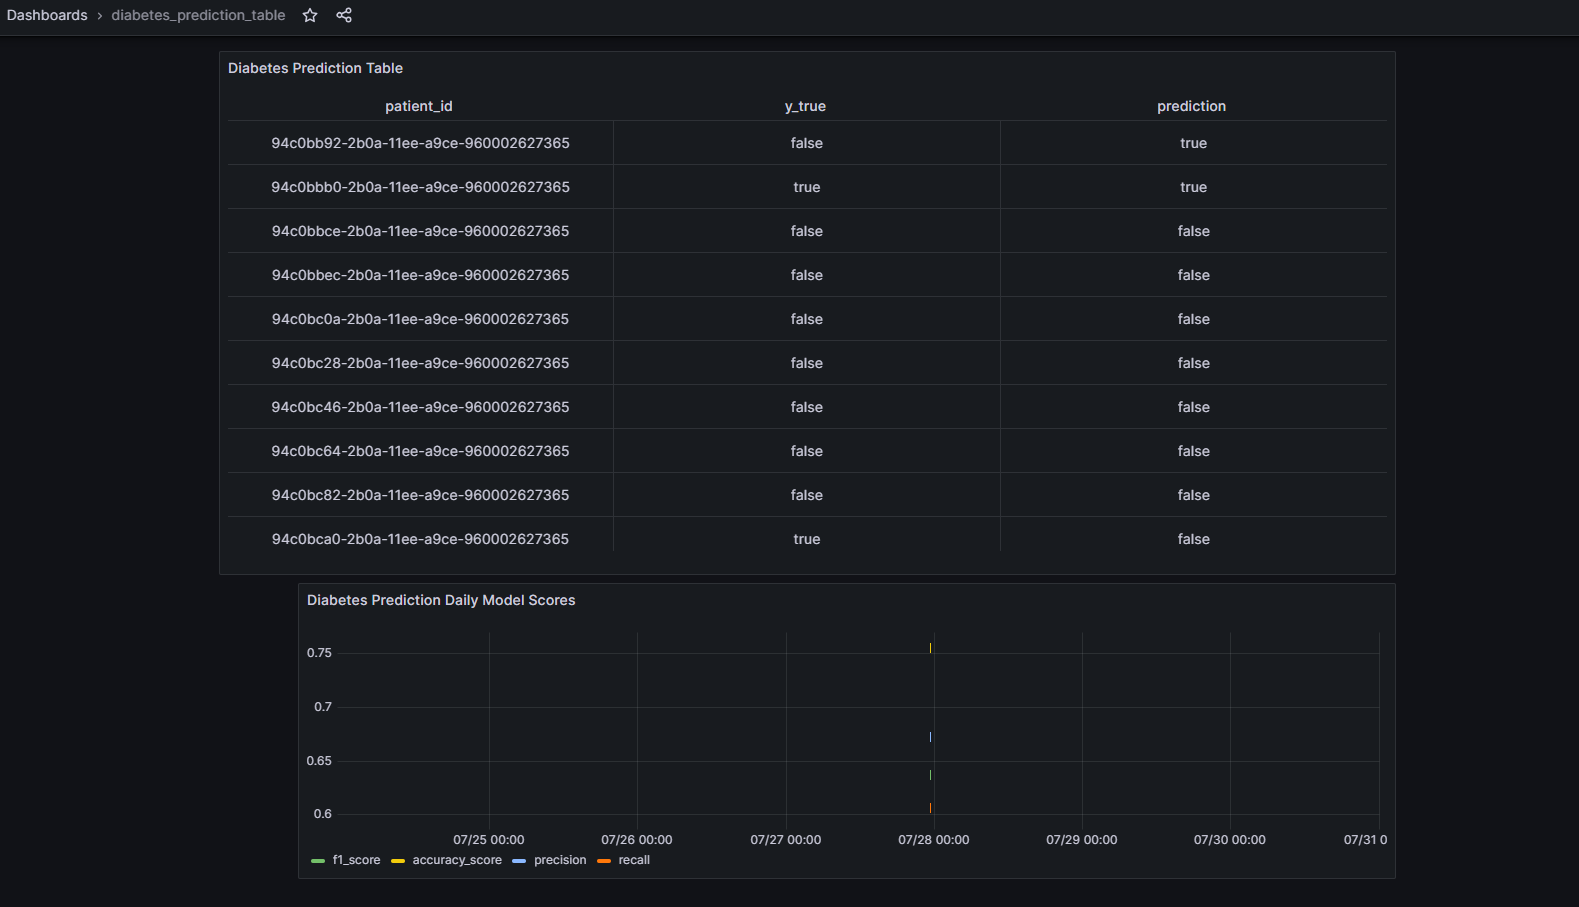Click y_true value in 94c0bbce row
Screen dimensions: 1579x907
point(807,231)
